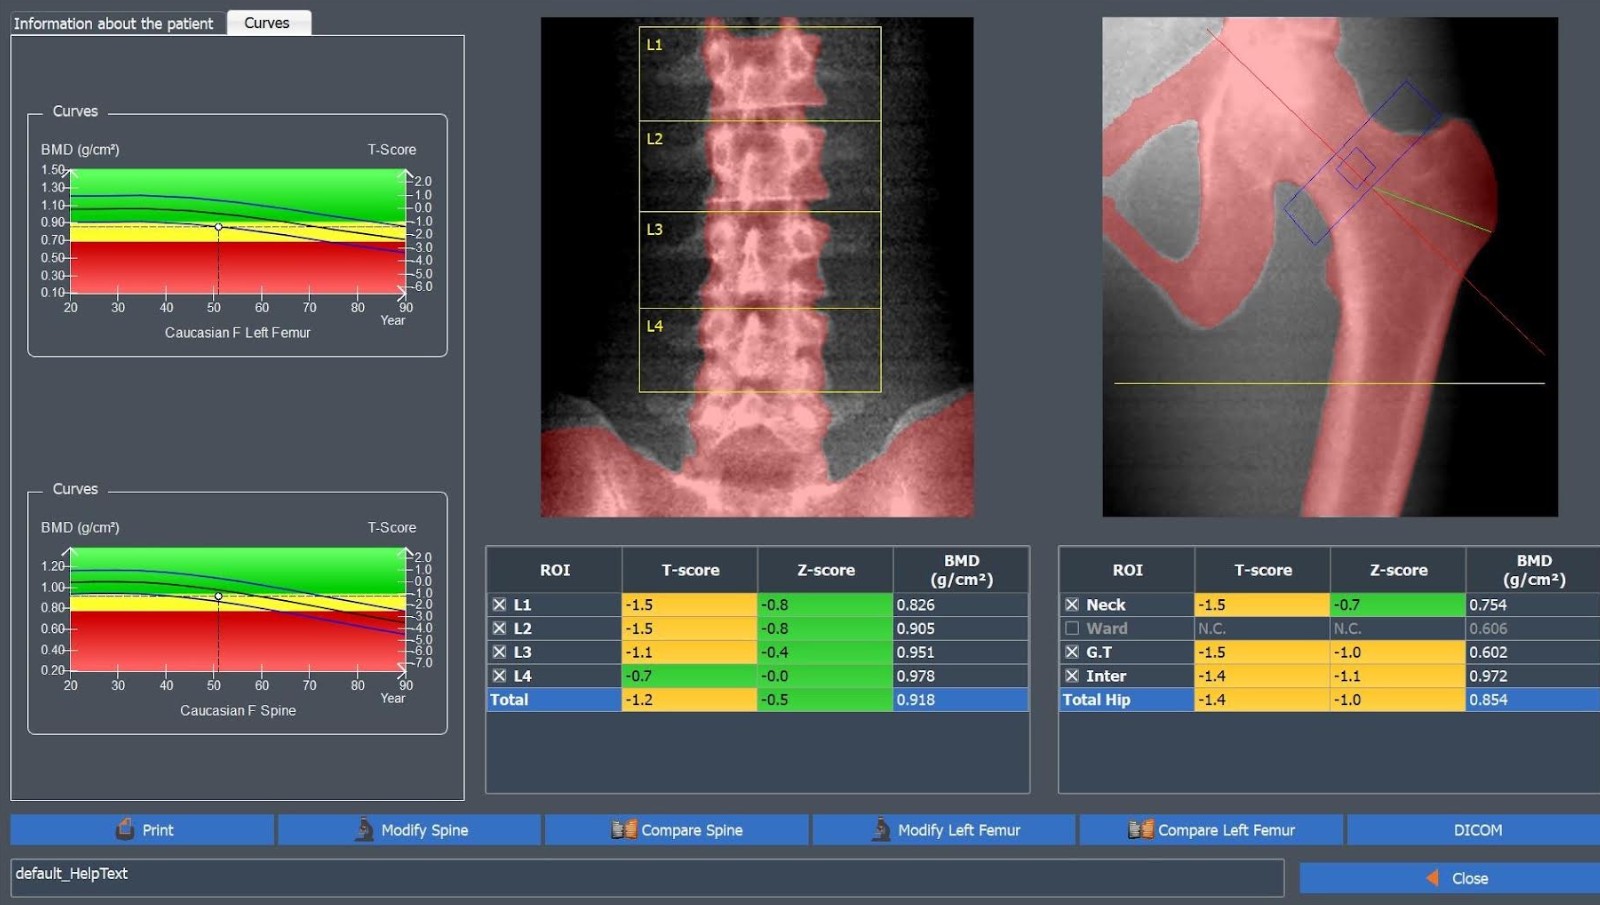Uncheck the L4 ROI checkbox
This screenshot has height=905, width=1600.
[499, 676]
